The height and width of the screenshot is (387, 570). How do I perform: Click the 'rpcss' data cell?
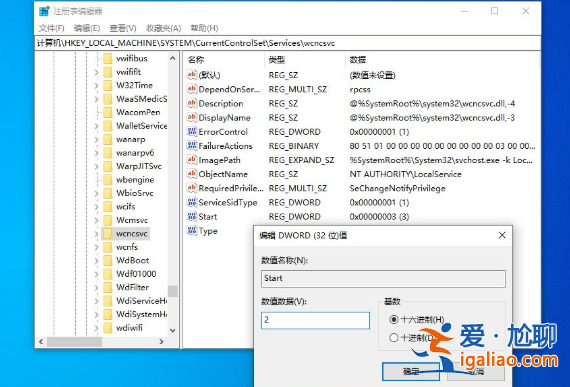tap(360, 89)
